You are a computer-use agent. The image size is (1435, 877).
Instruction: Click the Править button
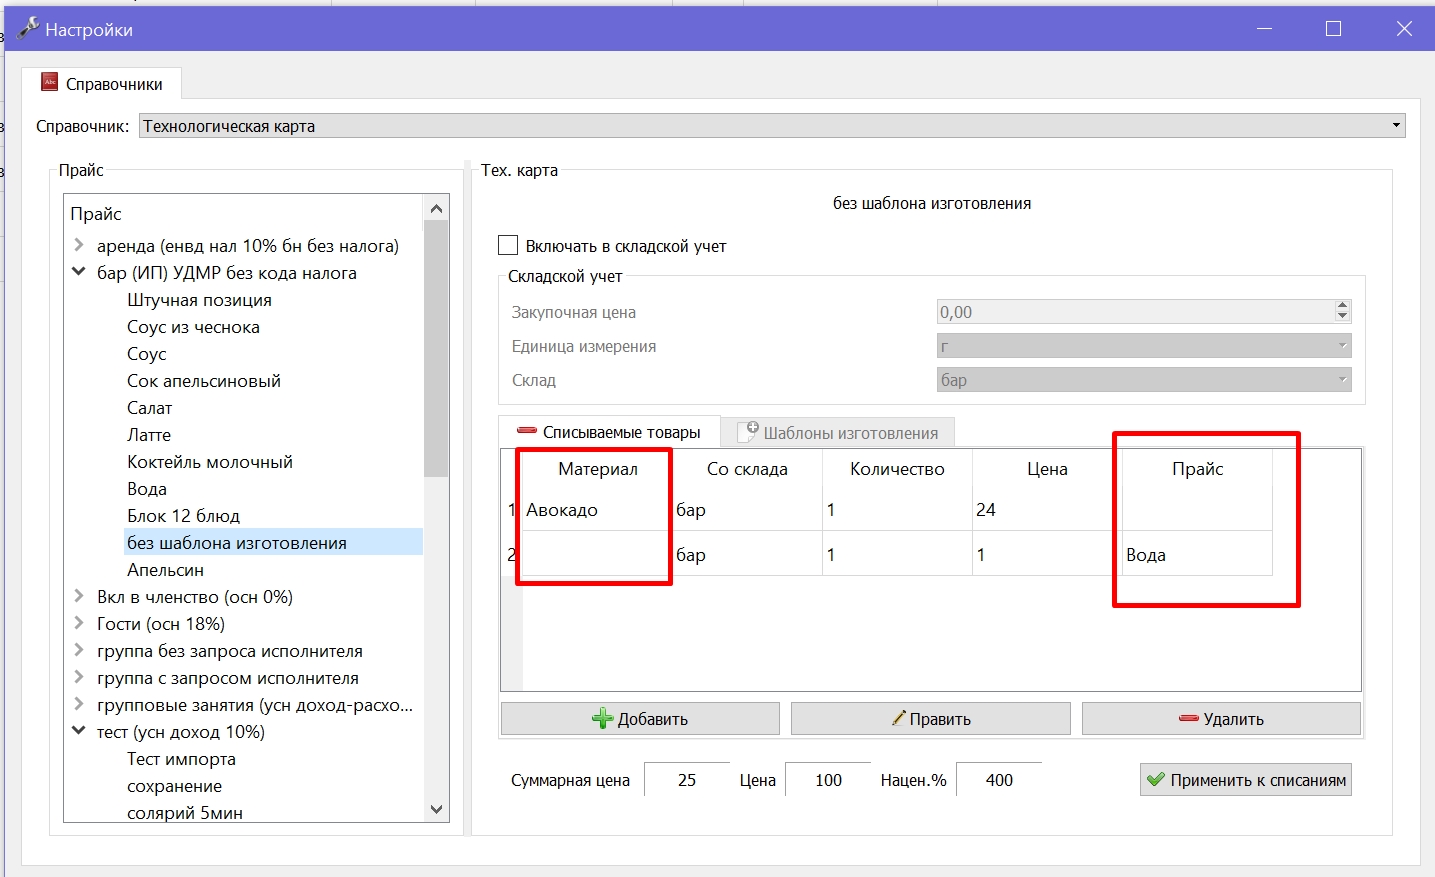930,718
